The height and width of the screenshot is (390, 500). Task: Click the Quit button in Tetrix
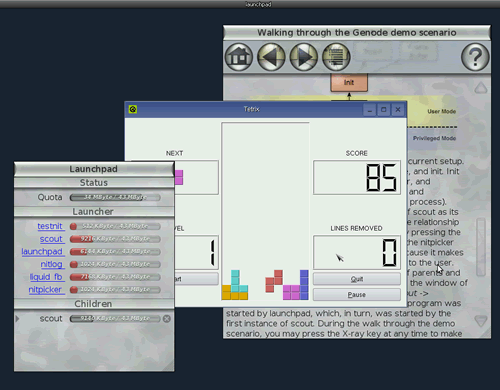point(357,279)
